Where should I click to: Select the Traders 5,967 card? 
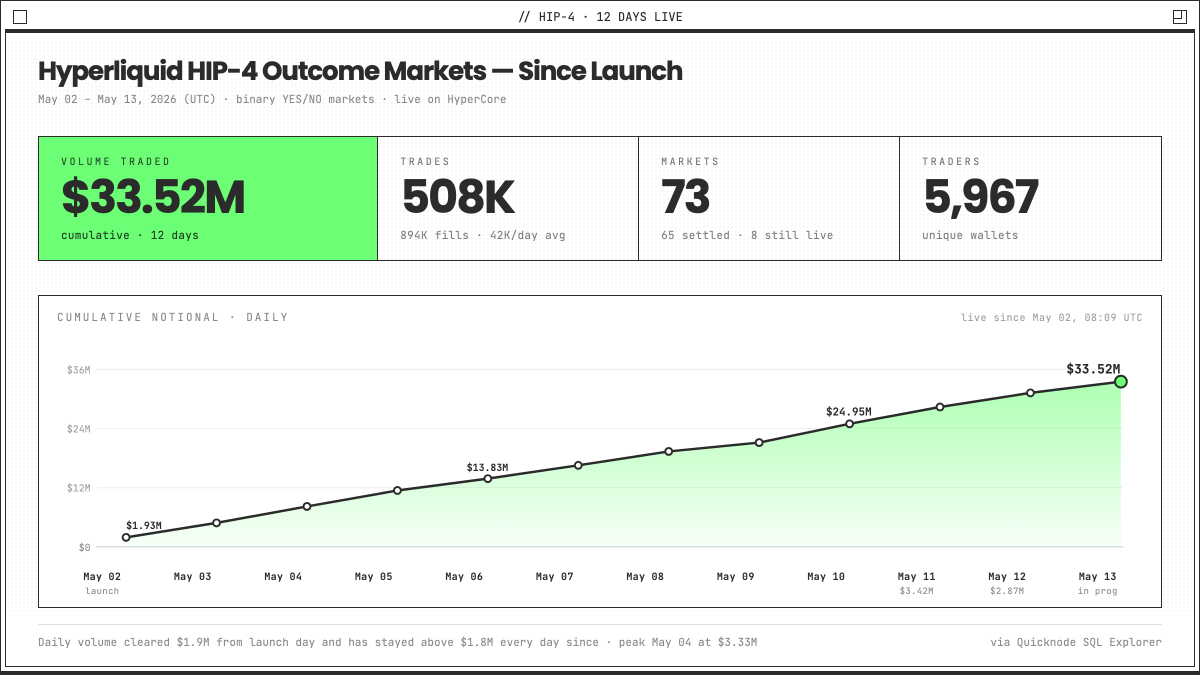tap(1030, 198)
